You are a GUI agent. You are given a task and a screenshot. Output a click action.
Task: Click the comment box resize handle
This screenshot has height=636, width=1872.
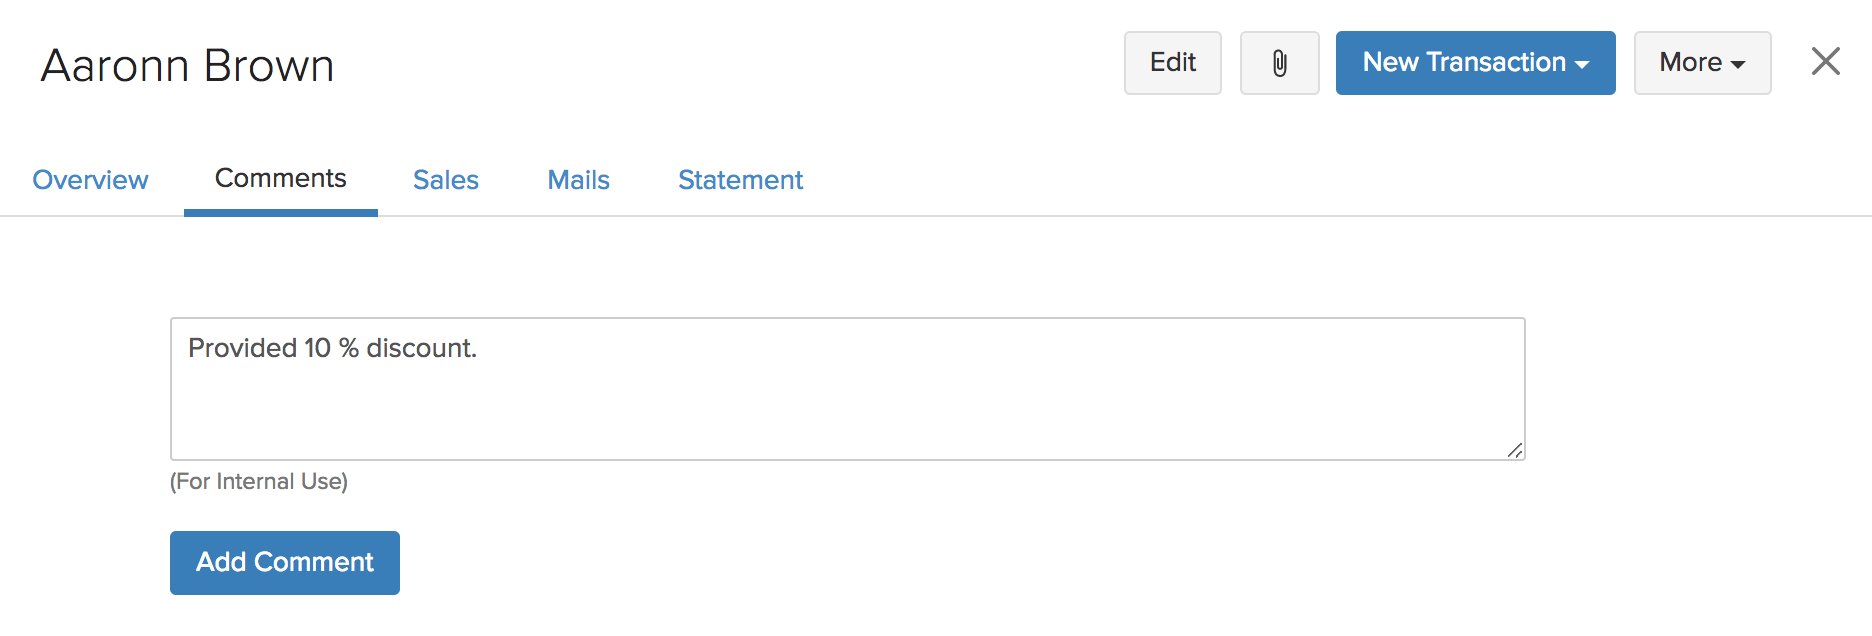1514,451
